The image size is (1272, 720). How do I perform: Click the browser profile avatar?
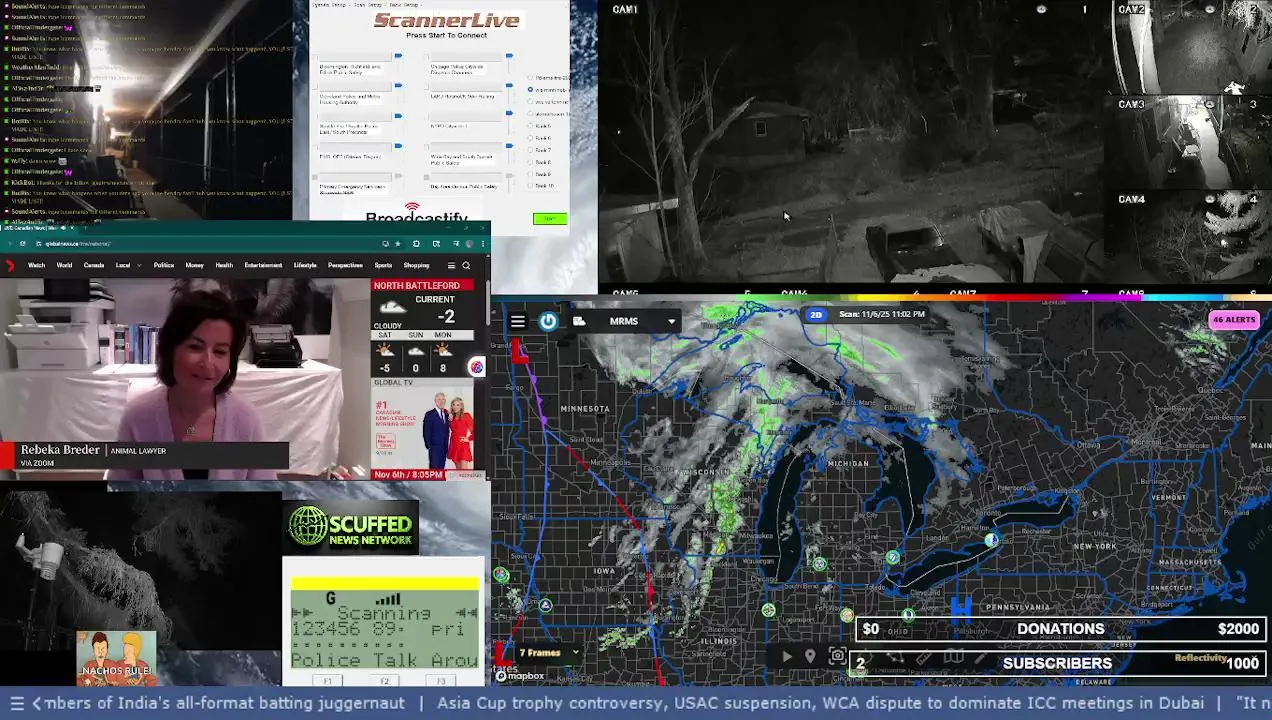coord(469,244)
